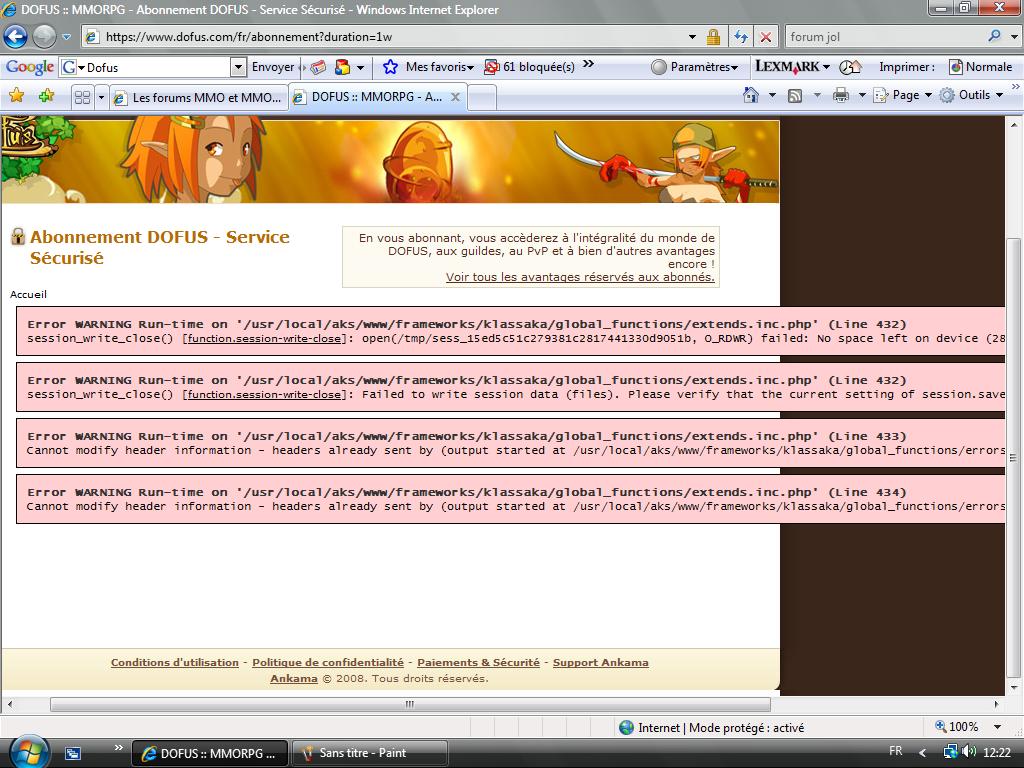The width and height of the screenshot is (1024, 768).
Task: Select the 'DOFUS :: MMORPG - A...' tab
Action: point(377,97)
